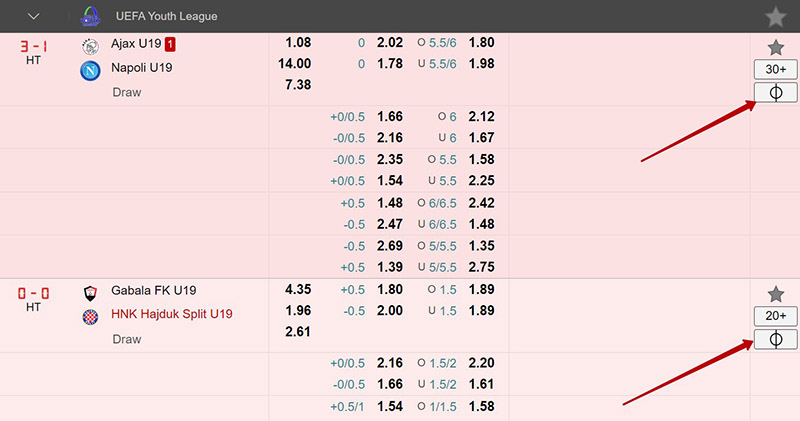The height and width of the screenshot is (421, 800).
Task: Select the Napoli U19 win odds 14.00
Action: point(294,64)
